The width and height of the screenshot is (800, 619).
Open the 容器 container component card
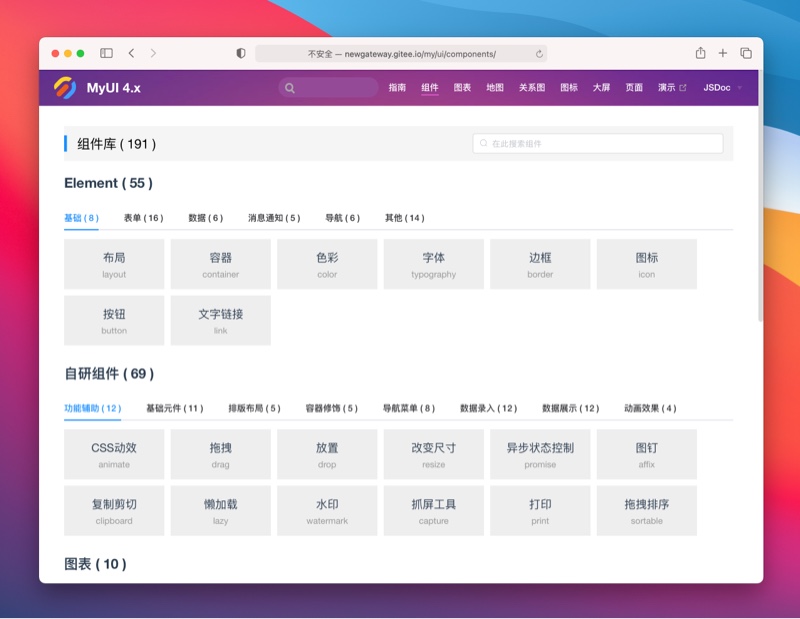220,264
